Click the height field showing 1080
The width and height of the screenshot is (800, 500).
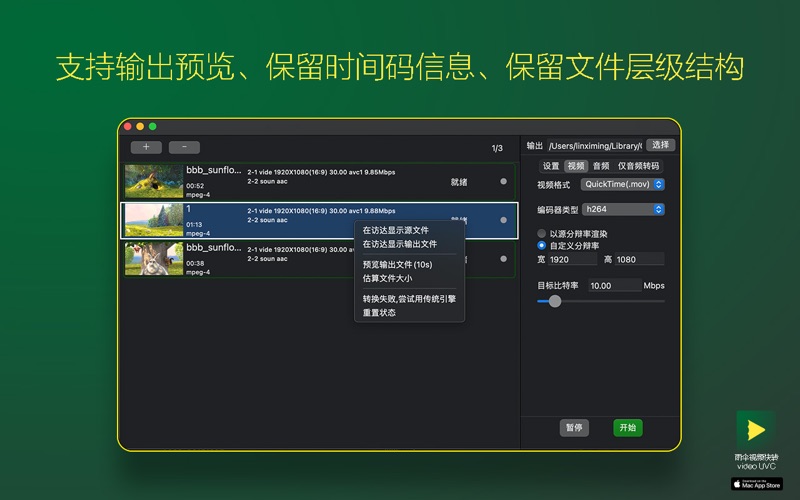(x=639, y=259)
